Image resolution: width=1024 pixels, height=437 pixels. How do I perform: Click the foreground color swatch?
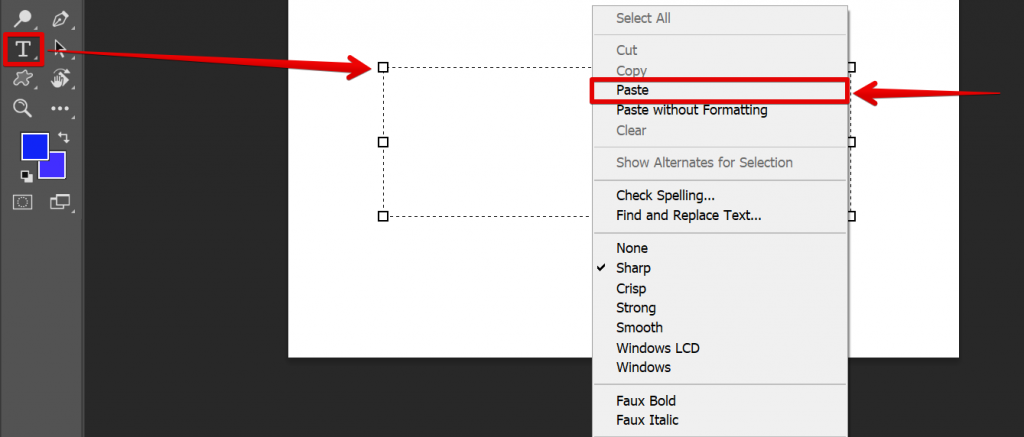coord(33,146)
